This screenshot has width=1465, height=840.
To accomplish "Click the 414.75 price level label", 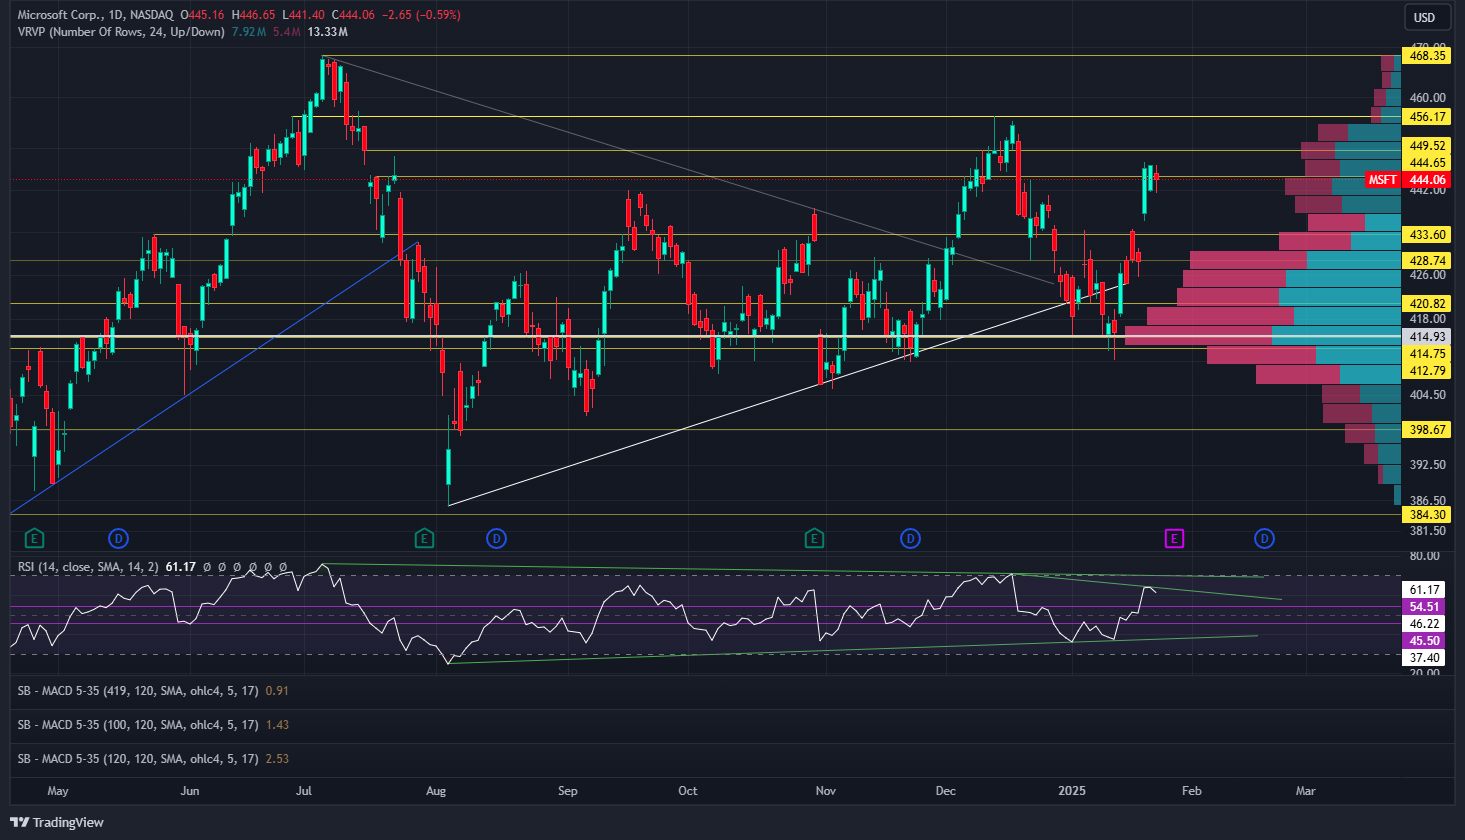I will pos(1427,354).
